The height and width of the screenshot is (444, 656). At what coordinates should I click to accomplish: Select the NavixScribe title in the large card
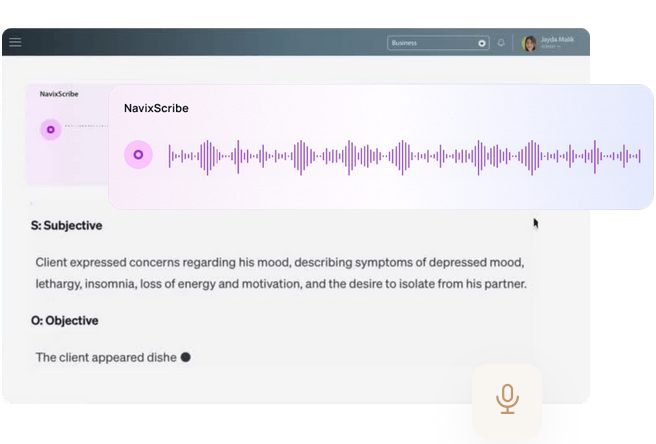pos(156,108)
